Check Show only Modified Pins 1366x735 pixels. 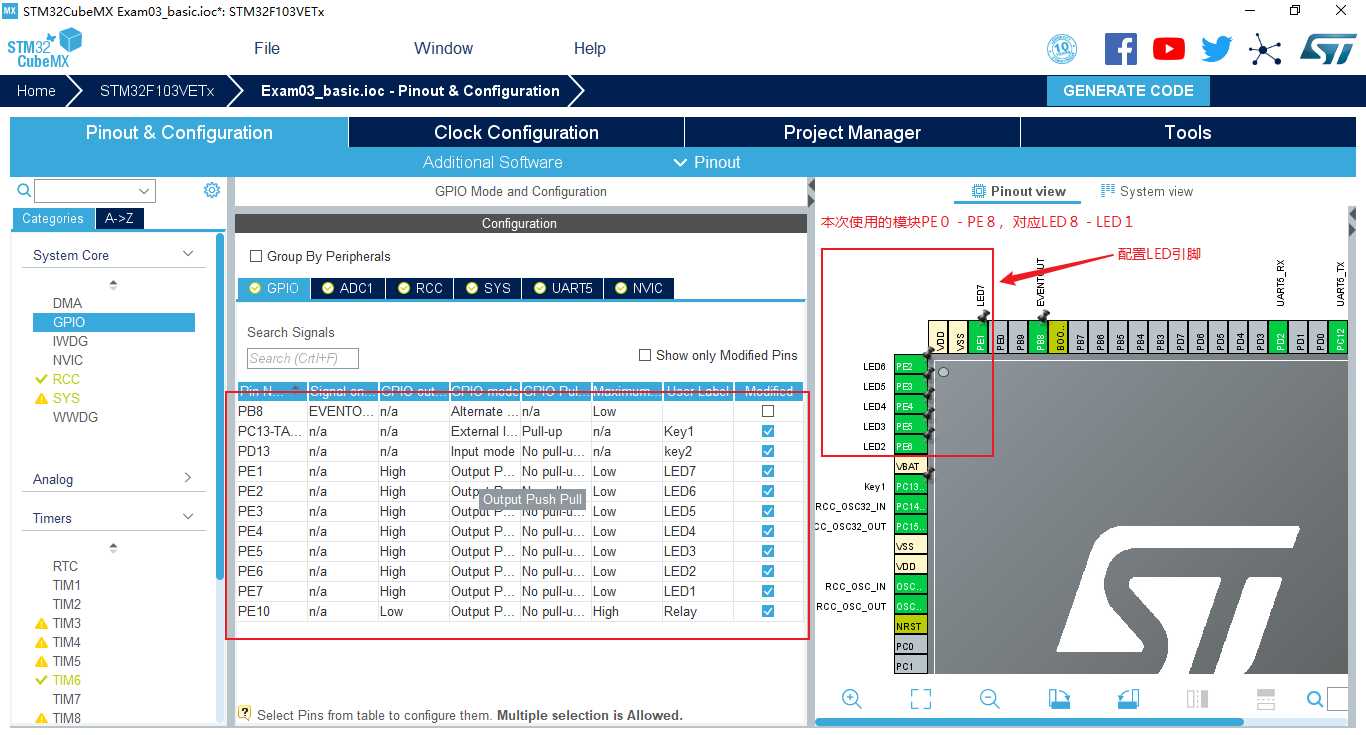[645, 355]
